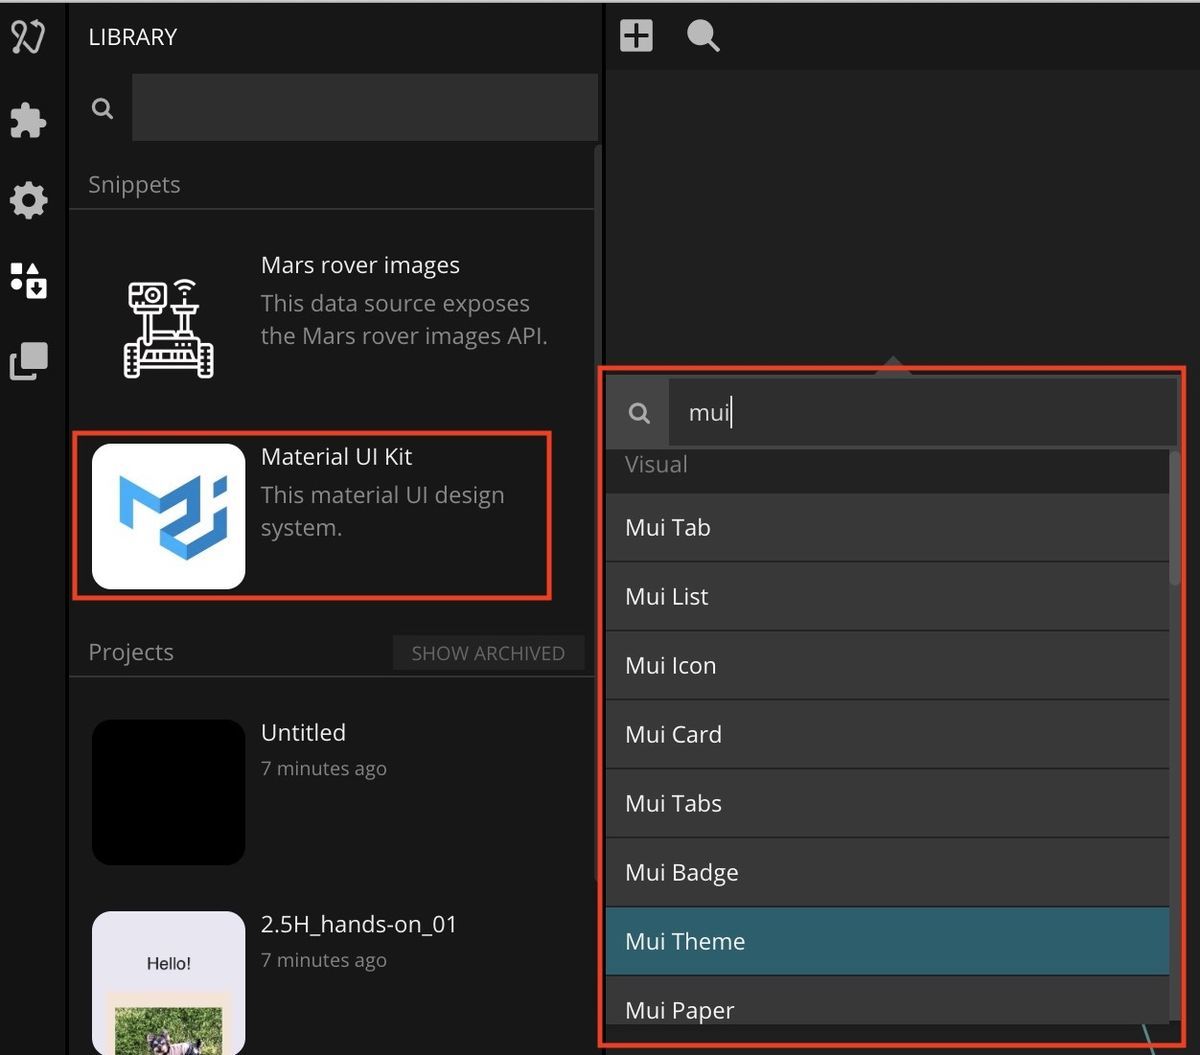Click the Untitled project name
The height and width of the screenshot is (1055, 1200).
click(303, 732)
